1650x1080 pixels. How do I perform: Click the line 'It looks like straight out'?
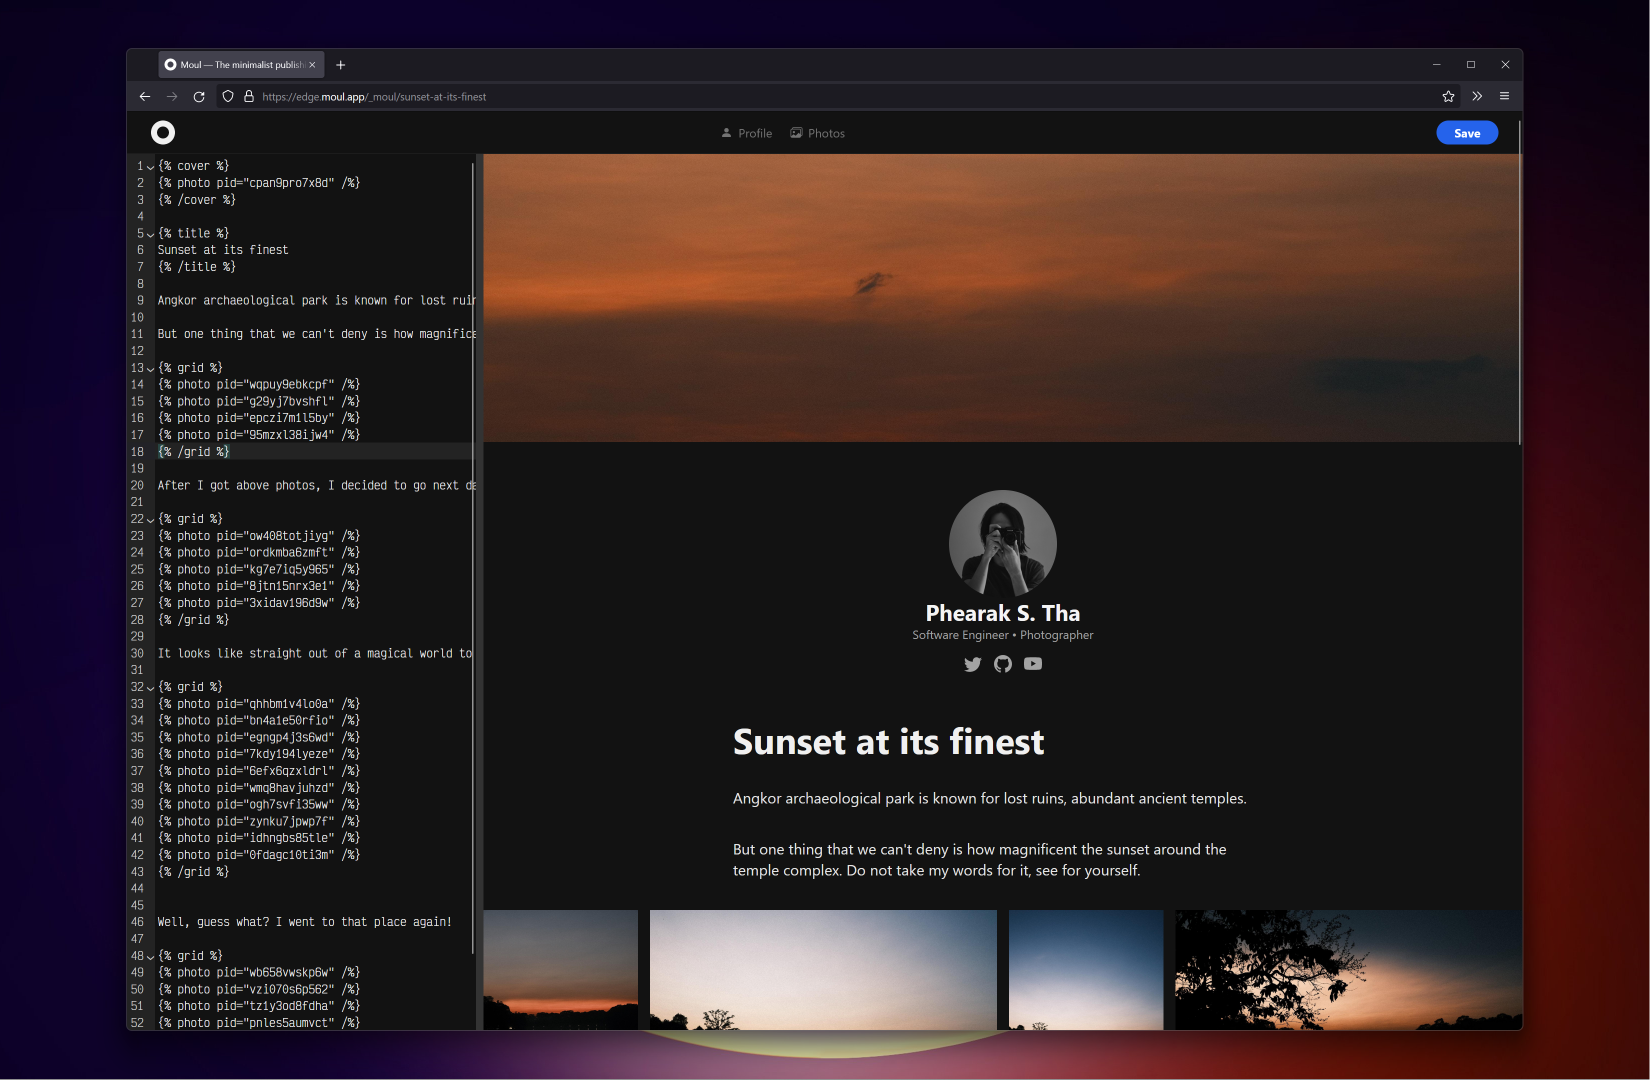(315, 653)
